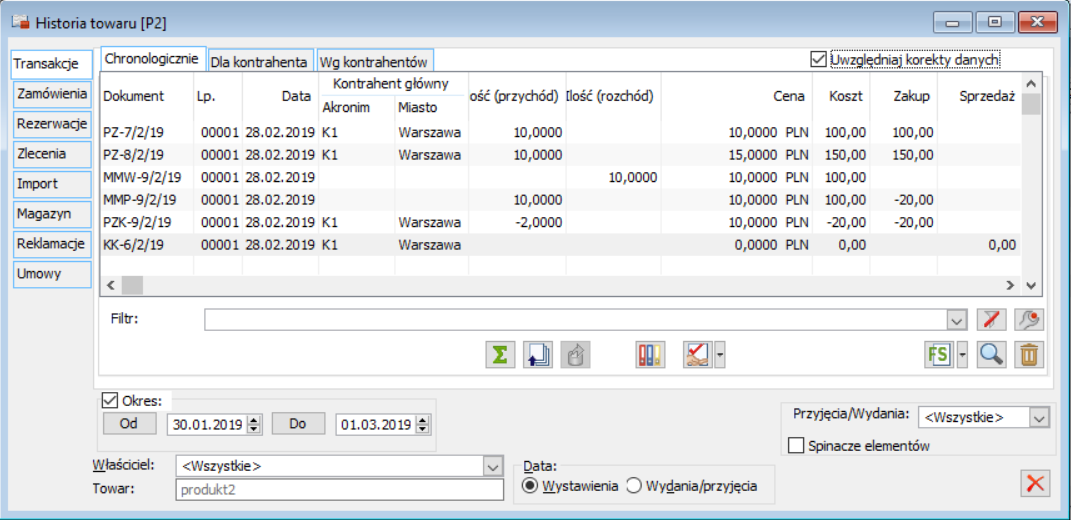Open preview with the magnifying glass icon
Screen dimensions: 1071x520
click(991, 354)
